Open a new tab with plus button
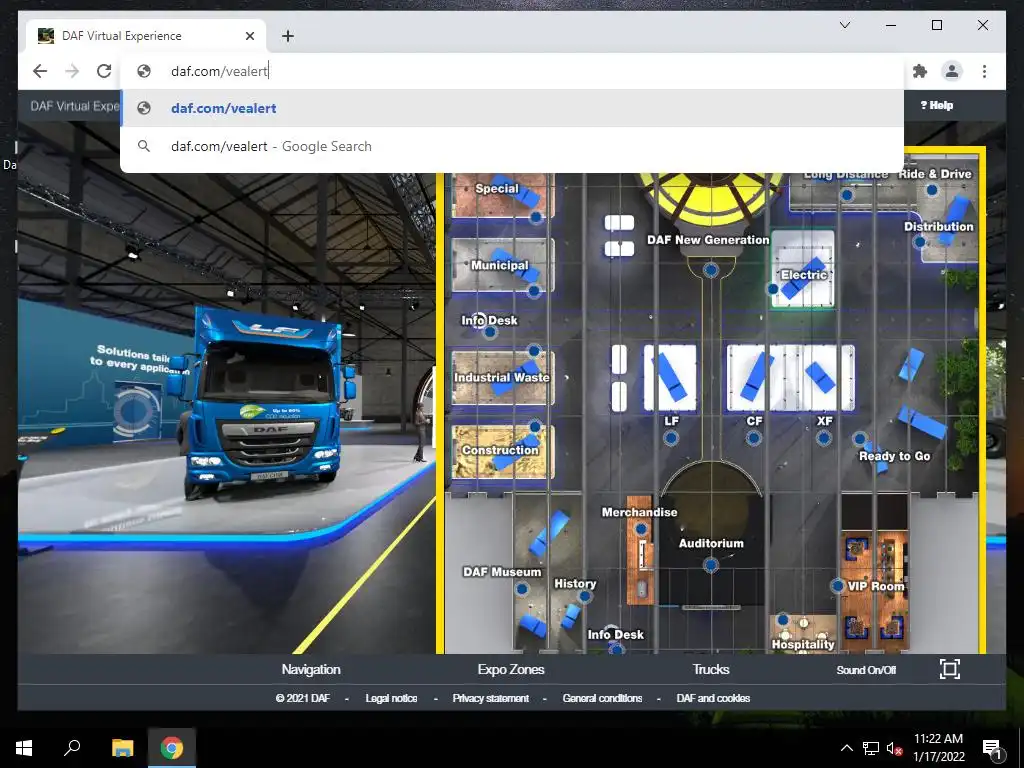 tap(288, 36)
